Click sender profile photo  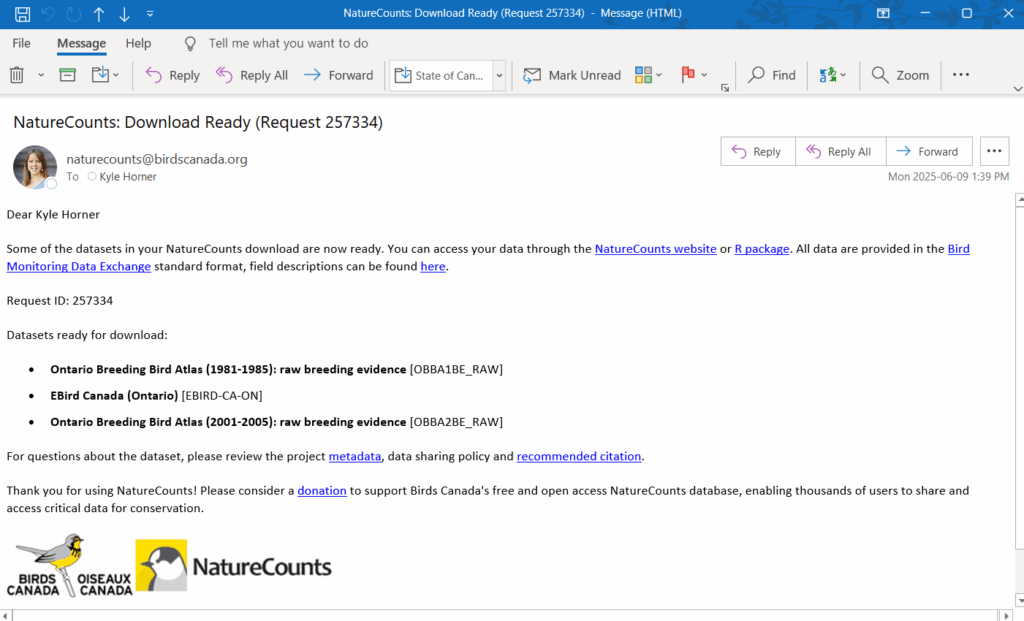pos(35,167)
